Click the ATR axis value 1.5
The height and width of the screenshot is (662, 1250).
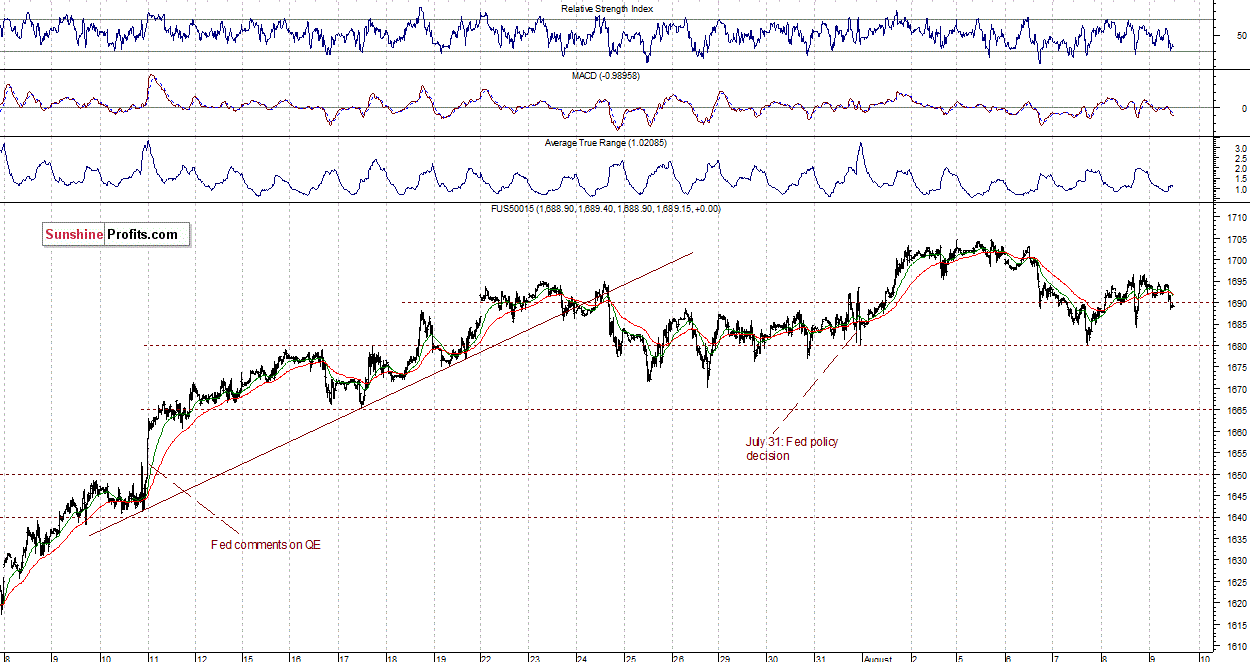(1240, 179)
